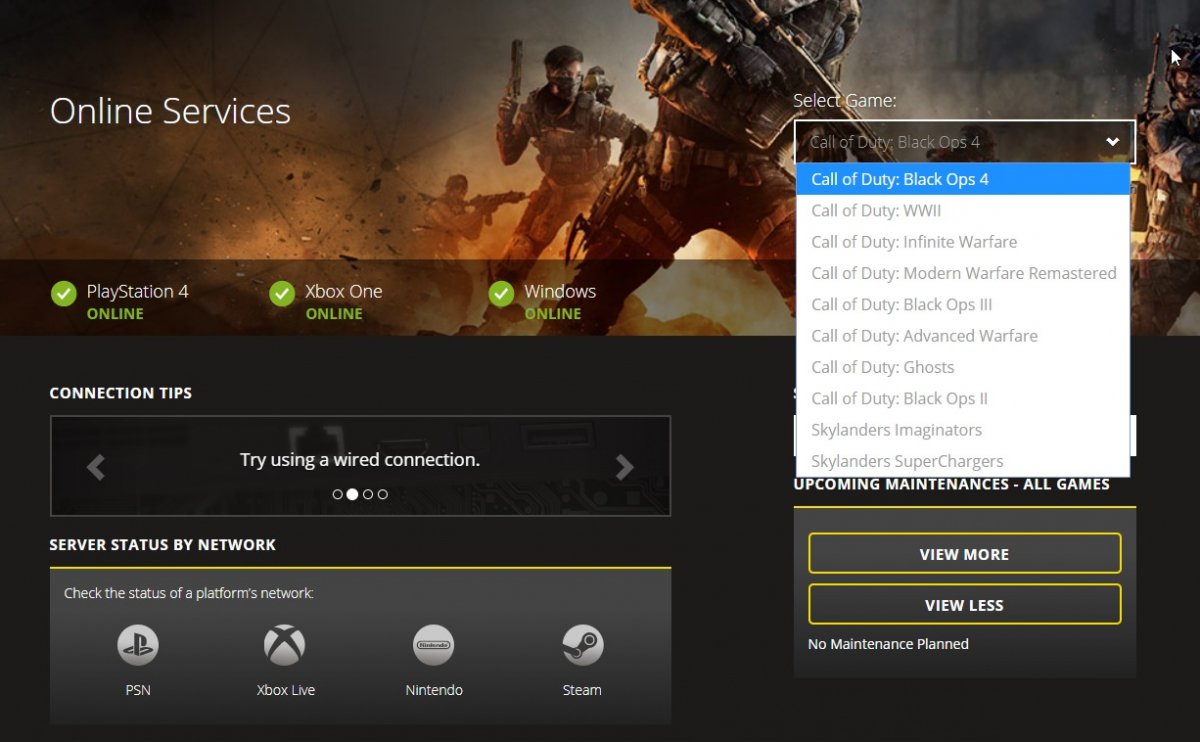
Task: Click the PlayStation 4 green checkmark icon
Action: click(64, 294)
